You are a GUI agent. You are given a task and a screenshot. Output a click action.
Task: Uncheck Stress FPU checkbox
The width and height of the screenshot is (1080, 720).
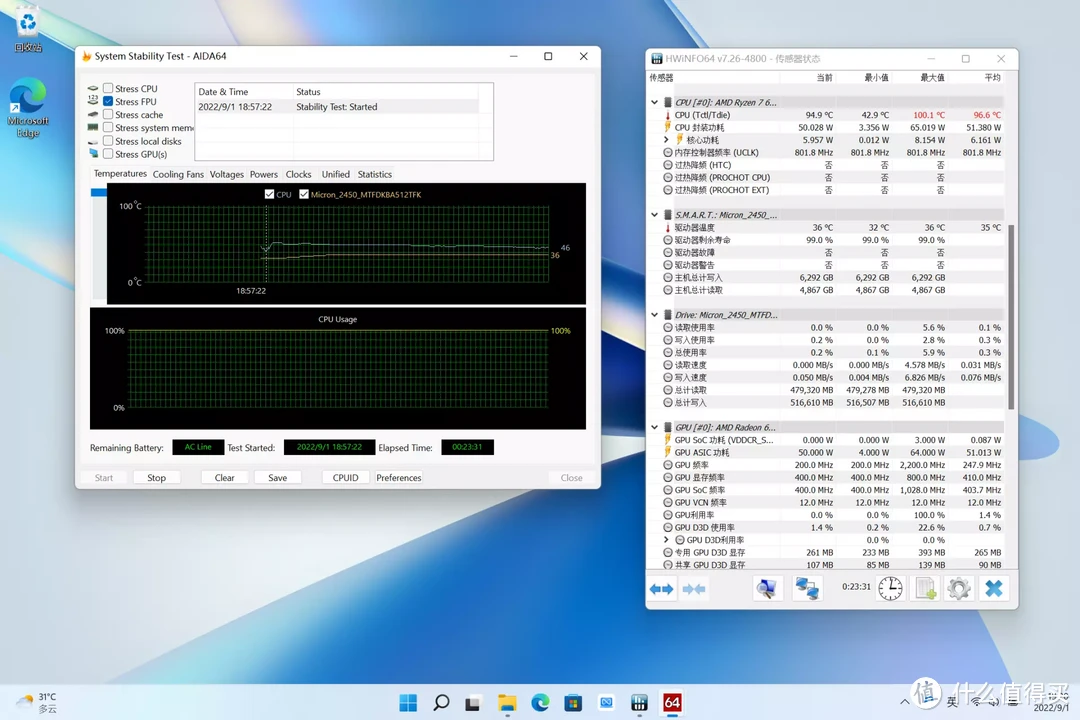[x=108, y=101]
